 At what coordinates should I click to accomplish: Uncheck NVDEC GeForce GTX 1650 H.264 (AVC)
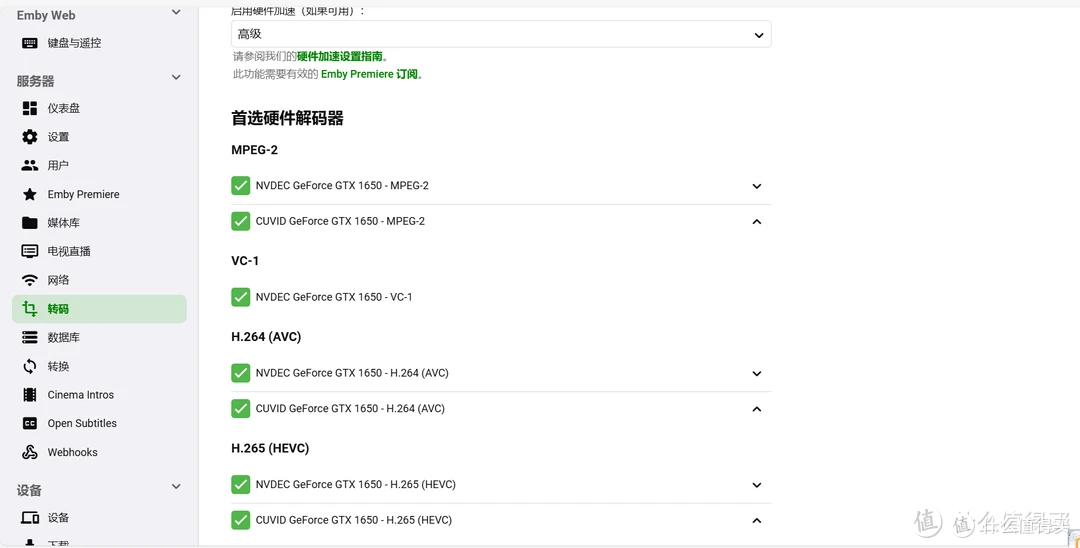click(240, 373)
